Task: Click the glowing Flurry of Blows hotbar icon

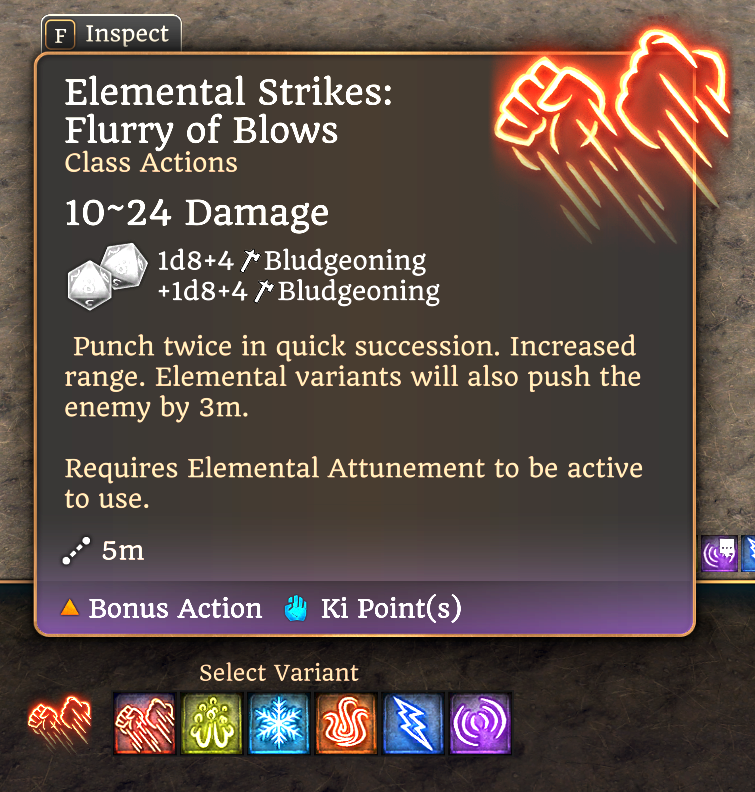Action: [x=60, y=721]
